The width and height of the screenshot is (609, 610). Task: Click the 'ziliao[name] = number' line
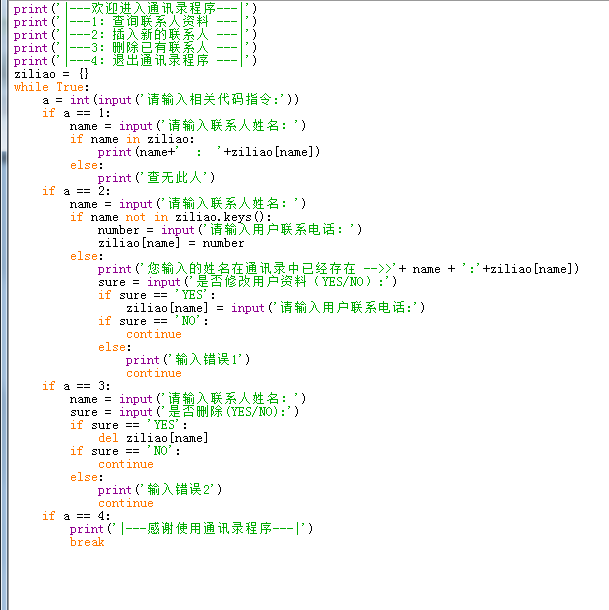pyautogui.click(x=170, y=243)
